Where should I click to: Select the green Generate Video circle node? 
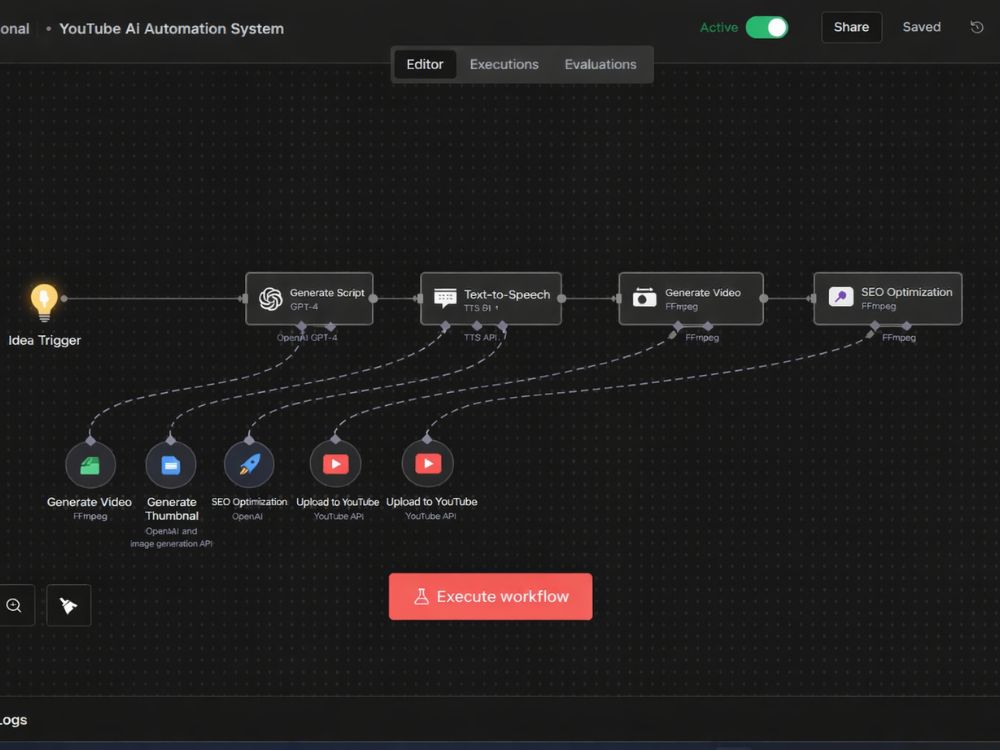coord(91,464)
